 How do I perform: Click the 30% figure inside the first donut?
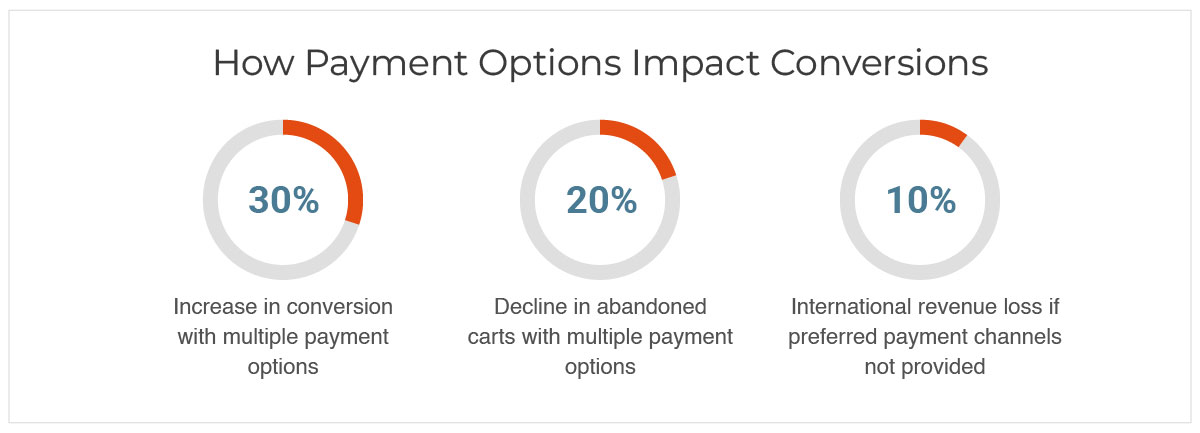coord(283,200)
